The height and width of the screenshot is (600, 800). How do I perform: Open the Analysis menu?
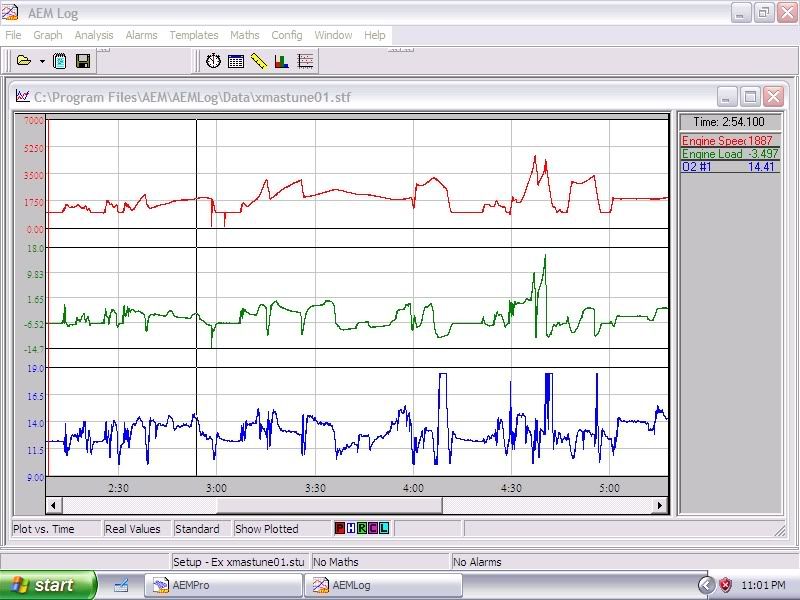click(x=94, y=35)
